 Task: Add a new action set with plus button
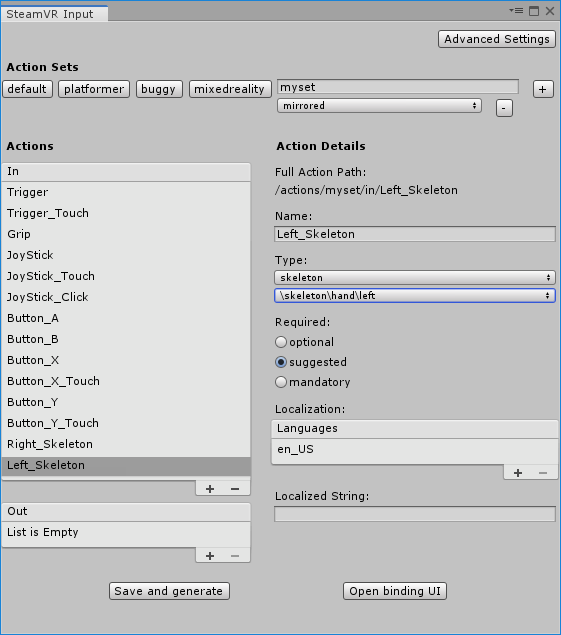543,89
